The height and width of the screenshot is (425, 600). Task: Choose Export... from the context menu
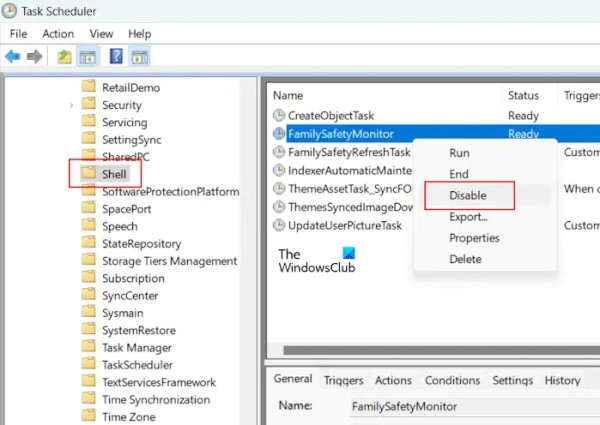485,217
